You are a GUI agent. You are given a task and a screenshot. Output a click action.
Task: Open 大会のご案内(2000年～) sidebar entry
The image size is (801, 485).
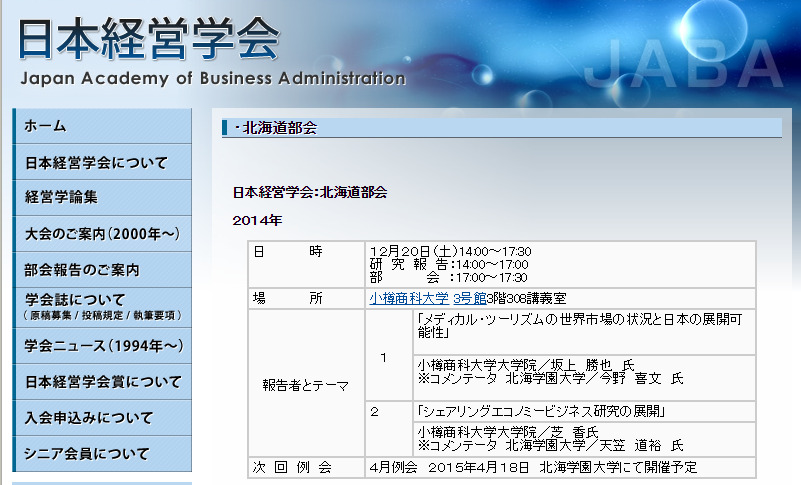coord(100,234)
